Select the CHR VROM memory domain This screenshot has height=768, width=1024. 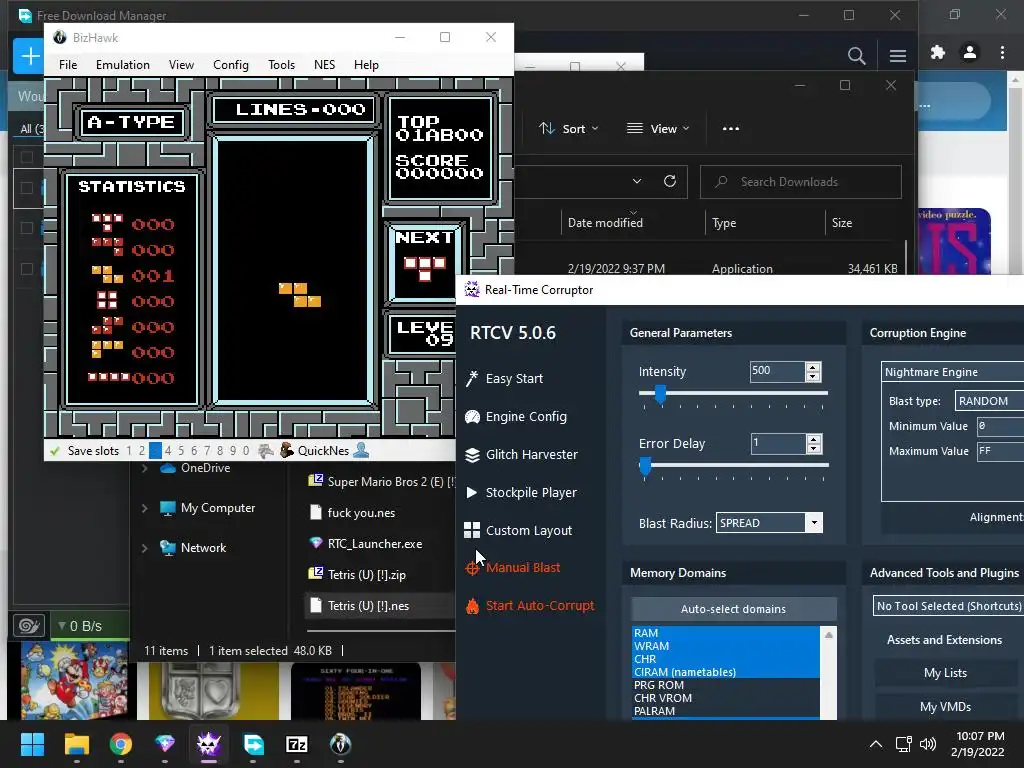tap(726, 698)
